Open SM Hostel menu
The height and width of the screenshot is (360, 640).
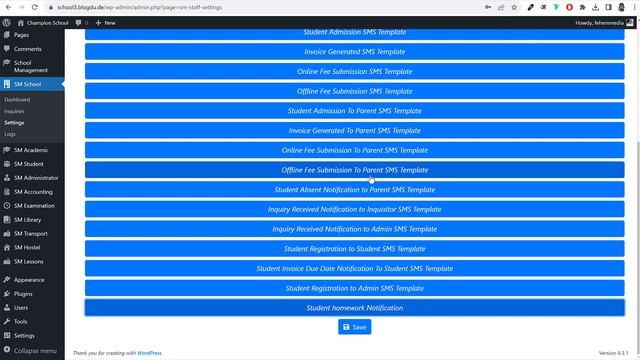pyautogui.click(x=32, y=247)
